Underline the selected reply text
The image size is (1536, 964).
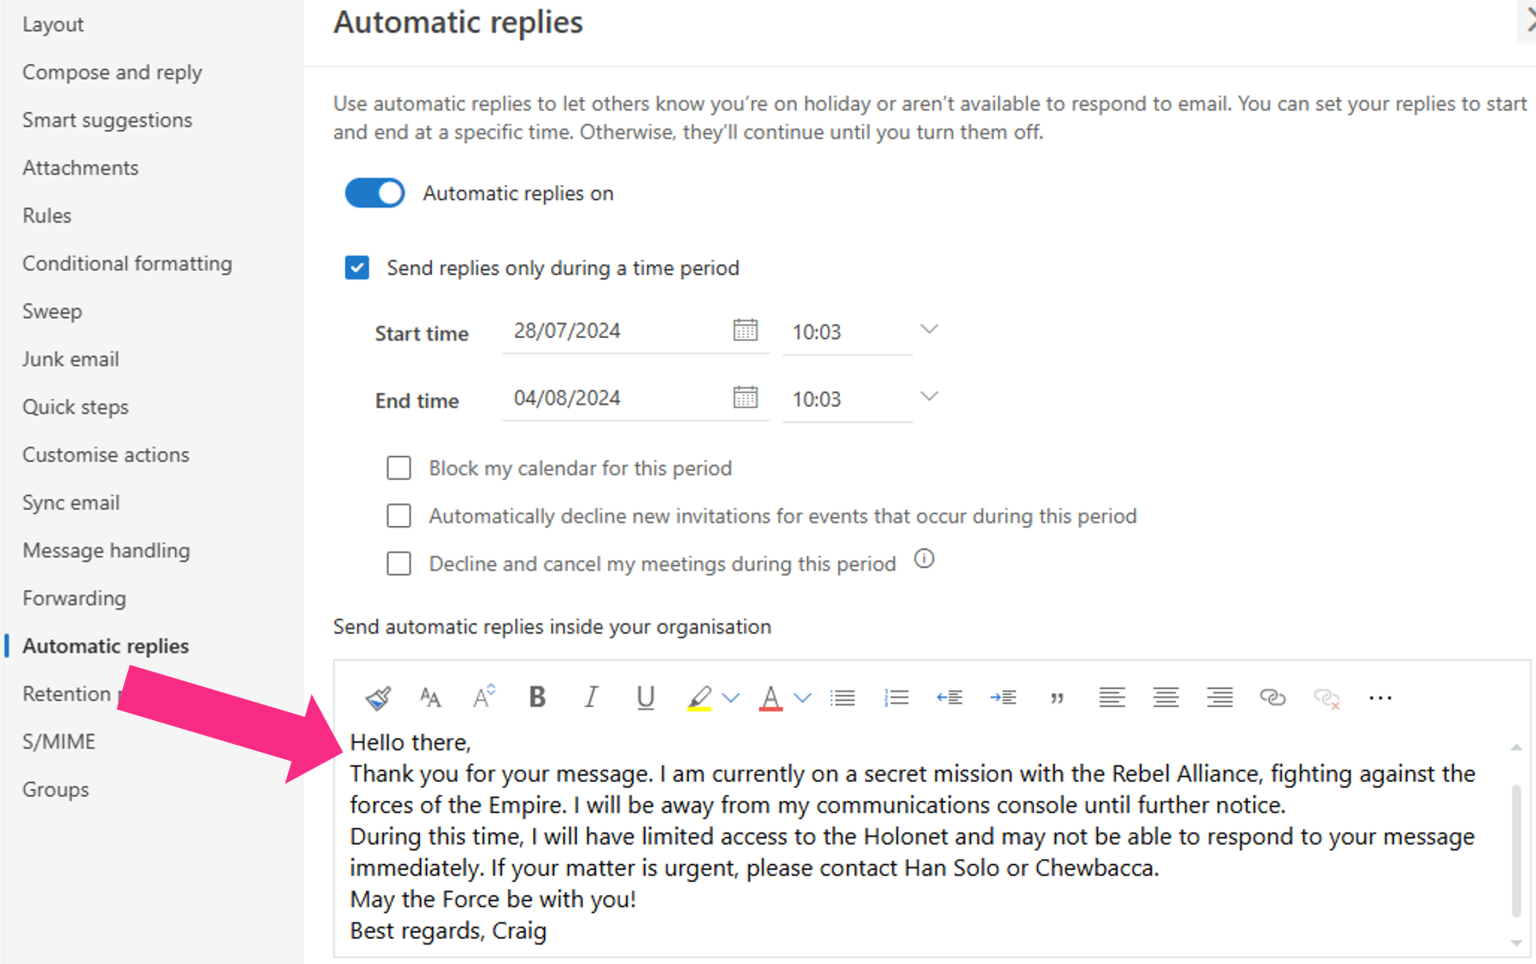coord(645,697)
